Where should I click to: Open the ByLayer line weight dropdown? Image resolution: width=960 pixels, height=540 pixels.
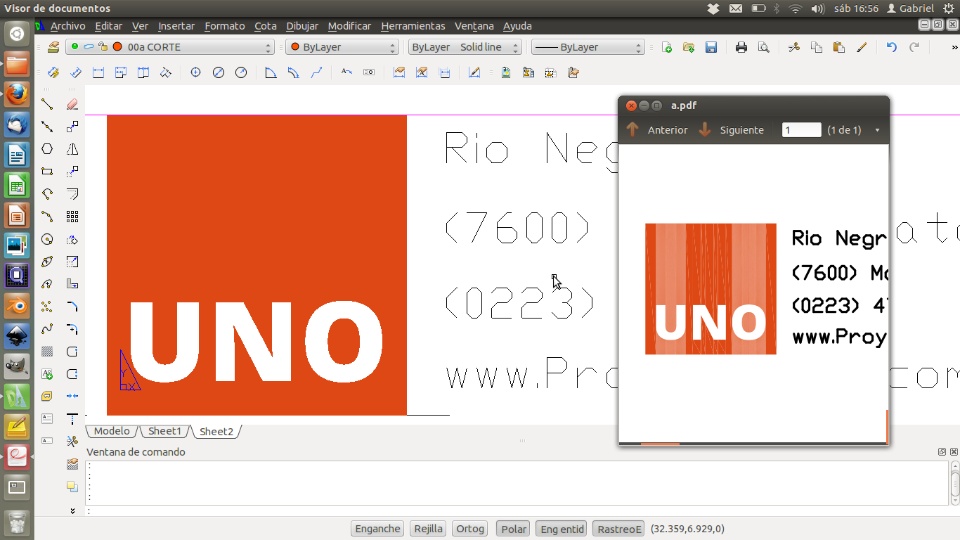click(588, 47)
